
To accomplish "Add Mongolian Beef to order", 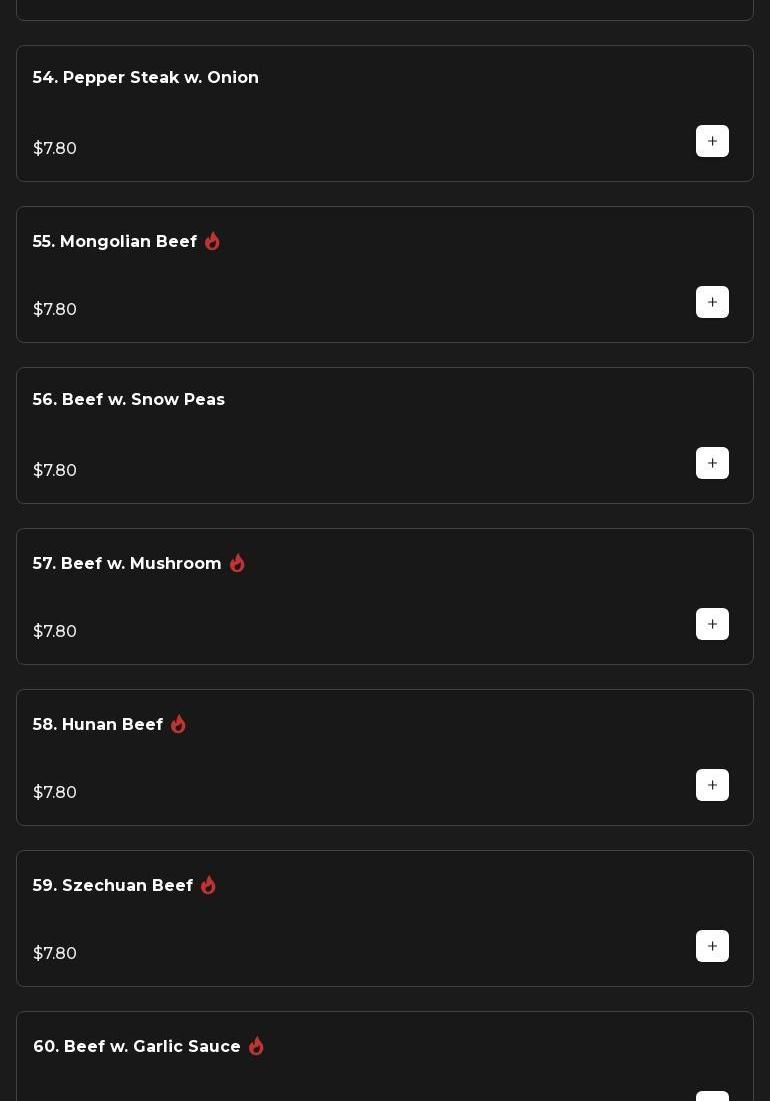I will click(x=712, y=302).
